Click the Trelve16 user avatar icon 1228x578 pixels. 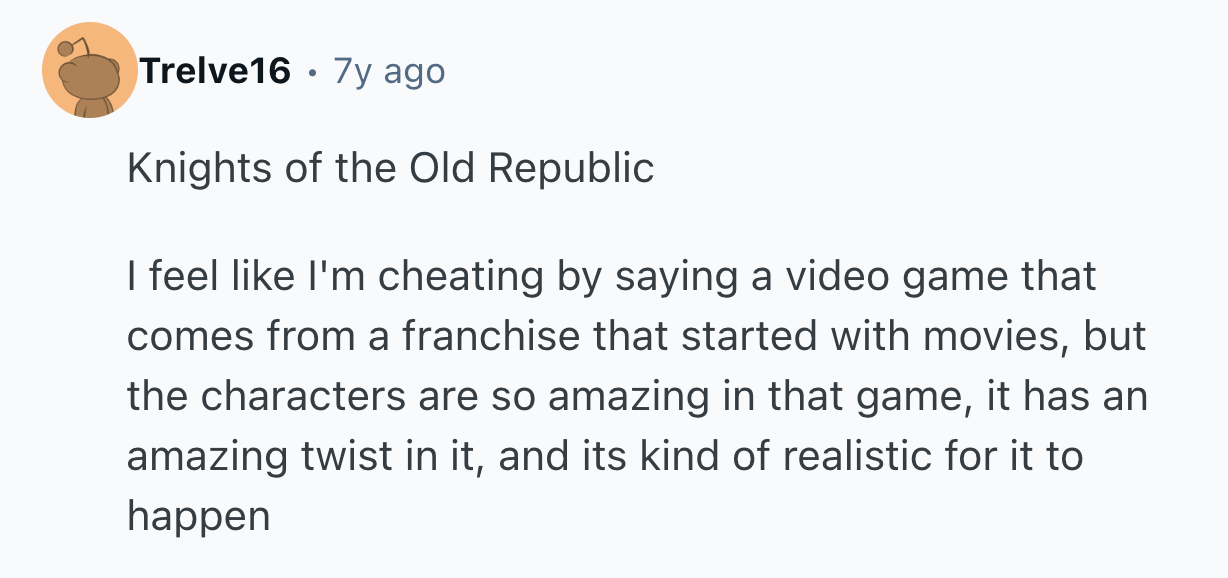(90, 71)
